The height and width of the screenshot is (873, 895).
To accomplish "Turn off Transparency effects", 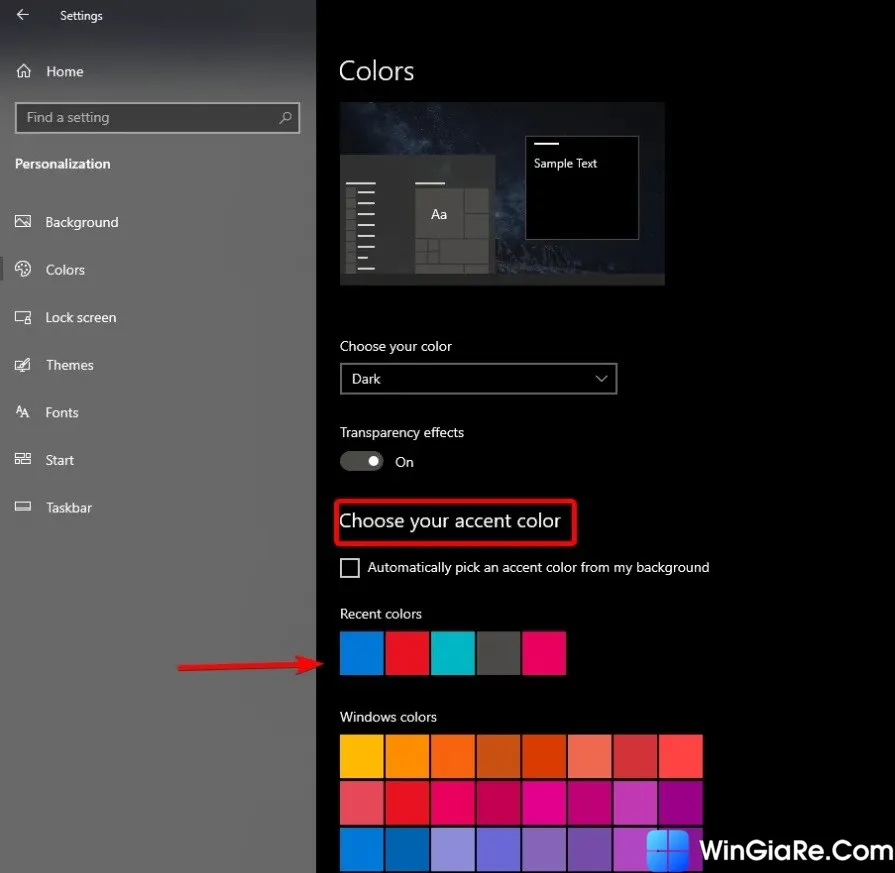I will 361,461.
